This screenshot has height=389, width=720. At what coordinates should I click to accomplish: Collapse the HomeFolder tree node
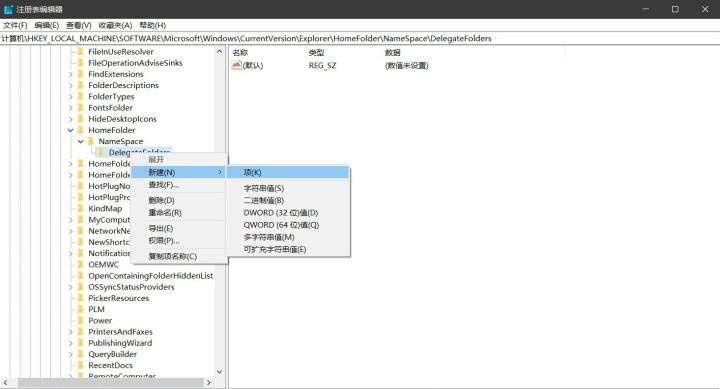[71, 130]
